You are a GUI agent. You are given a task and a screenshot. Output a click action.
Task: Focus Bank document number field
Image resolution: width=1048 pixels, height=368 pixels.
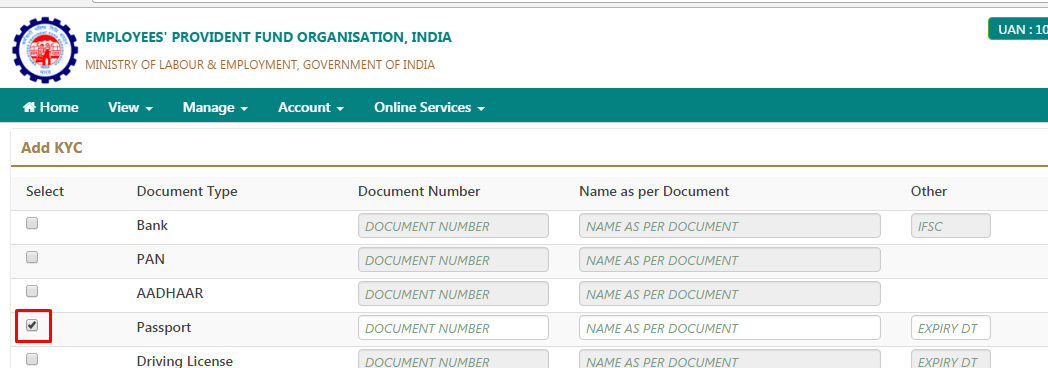(x=453, y=226)
